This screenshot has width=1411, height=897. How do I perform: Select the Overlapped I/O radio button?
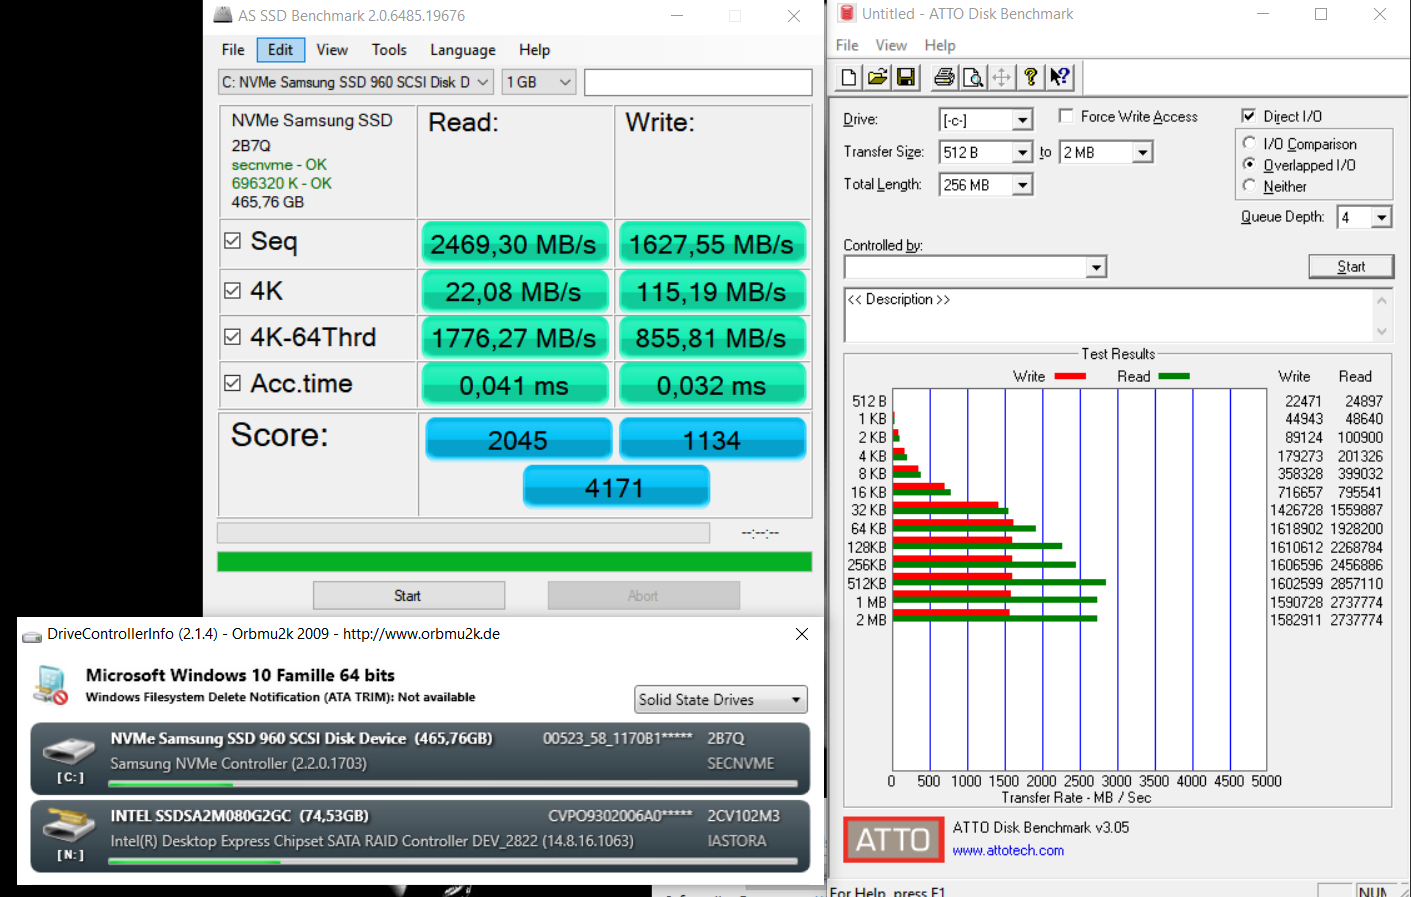[x=1249, y=164]
